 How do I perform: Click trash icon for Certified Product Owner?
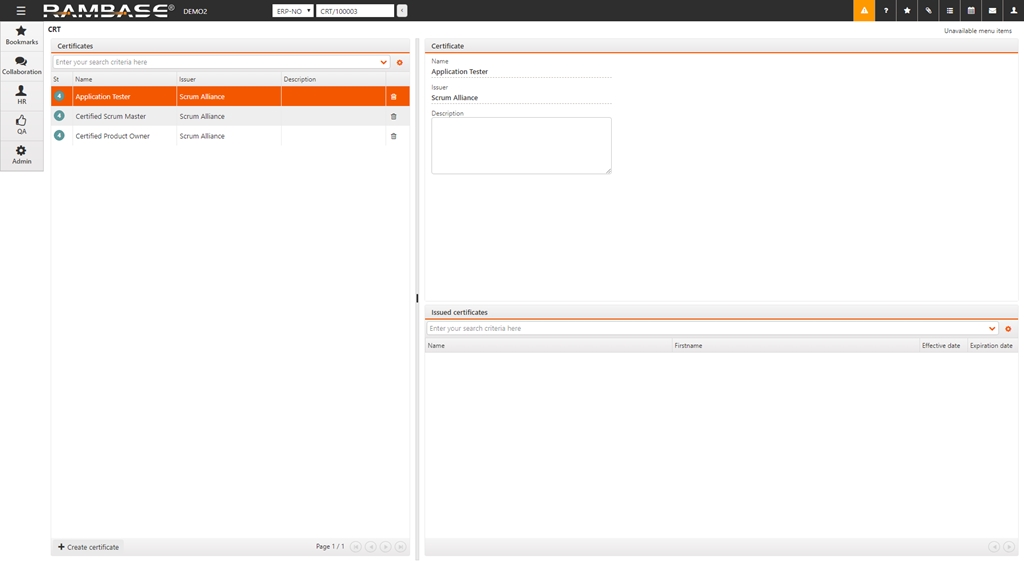(x=393, y=136)
